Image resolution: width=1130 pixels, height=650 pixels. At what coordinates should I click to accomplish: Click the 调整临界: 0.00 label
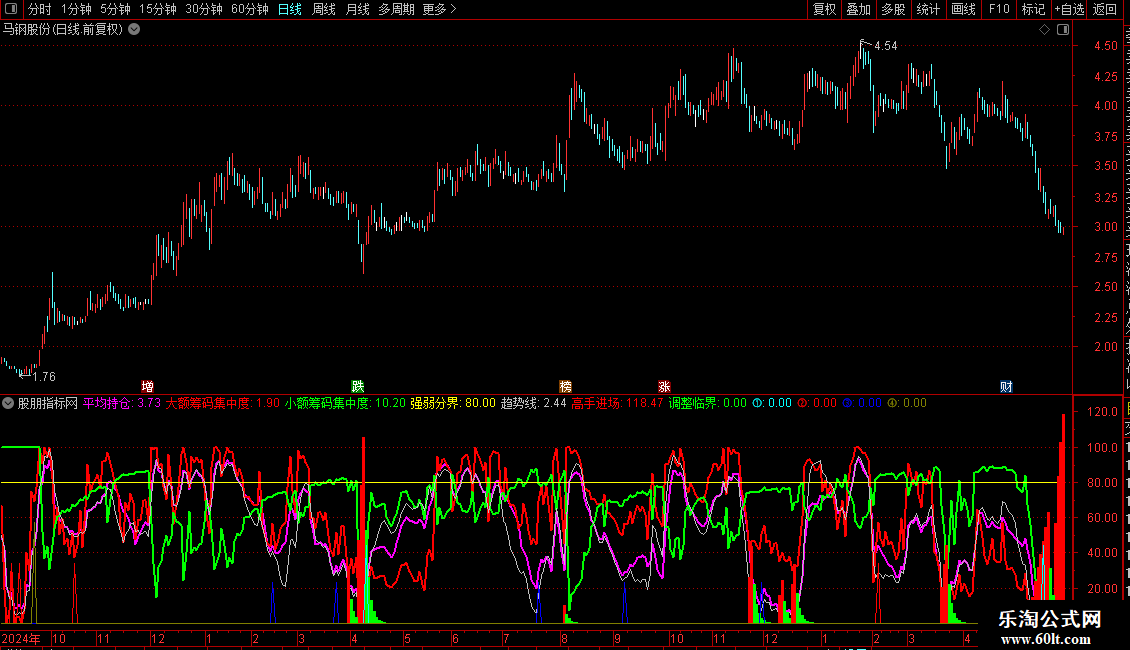(x=708, y=404)
